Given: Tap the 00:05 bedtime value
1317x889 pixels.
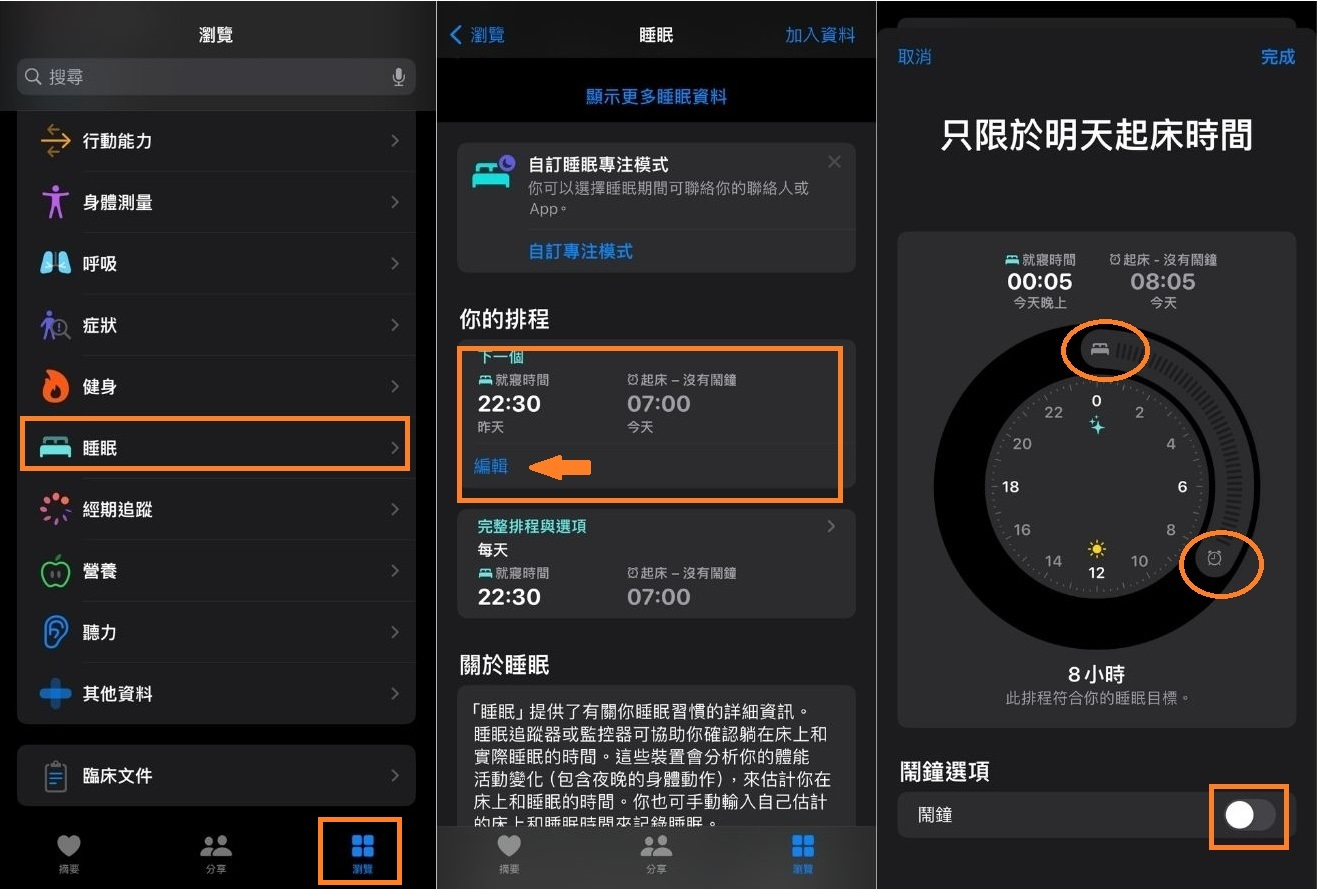Looking at the screenshot, I should coord(1040,281).
